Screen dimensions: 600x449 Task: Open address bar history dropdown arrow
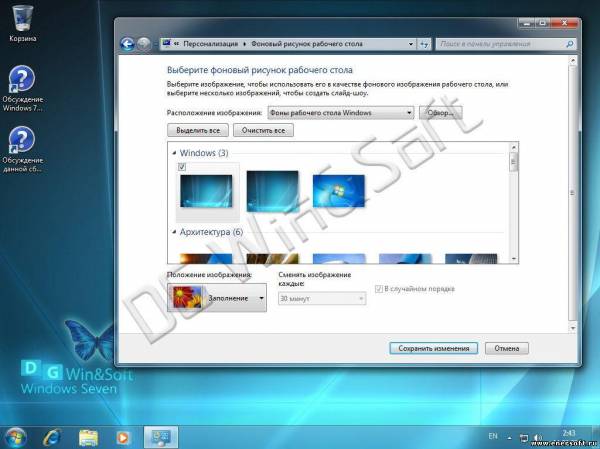(411, 44)
